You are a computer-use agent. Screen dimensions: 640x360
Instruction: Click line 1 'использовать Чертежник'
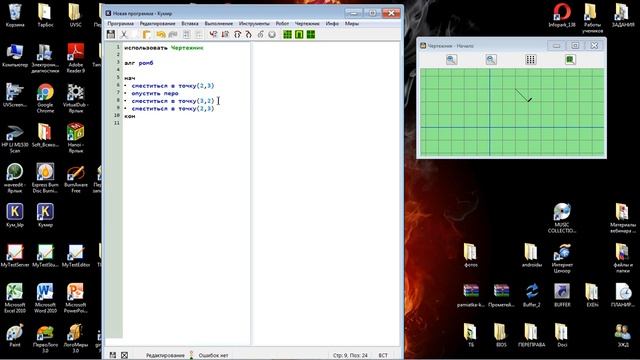click(x=164, y=48)
